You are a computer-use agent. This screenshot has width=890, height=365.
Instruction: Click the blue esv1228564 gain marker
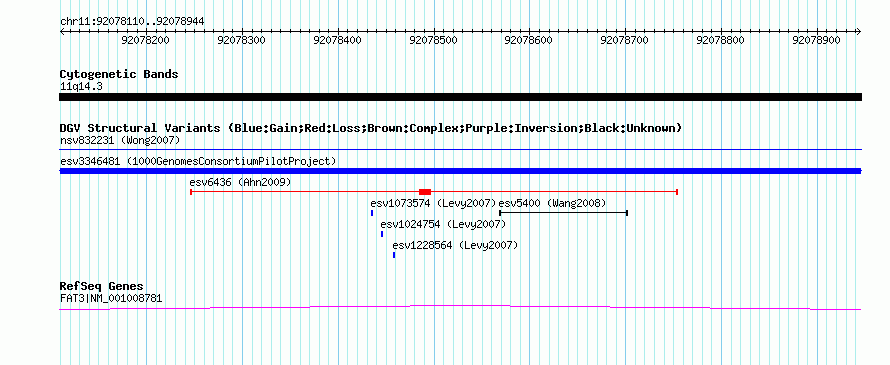(x=394, y=255)
